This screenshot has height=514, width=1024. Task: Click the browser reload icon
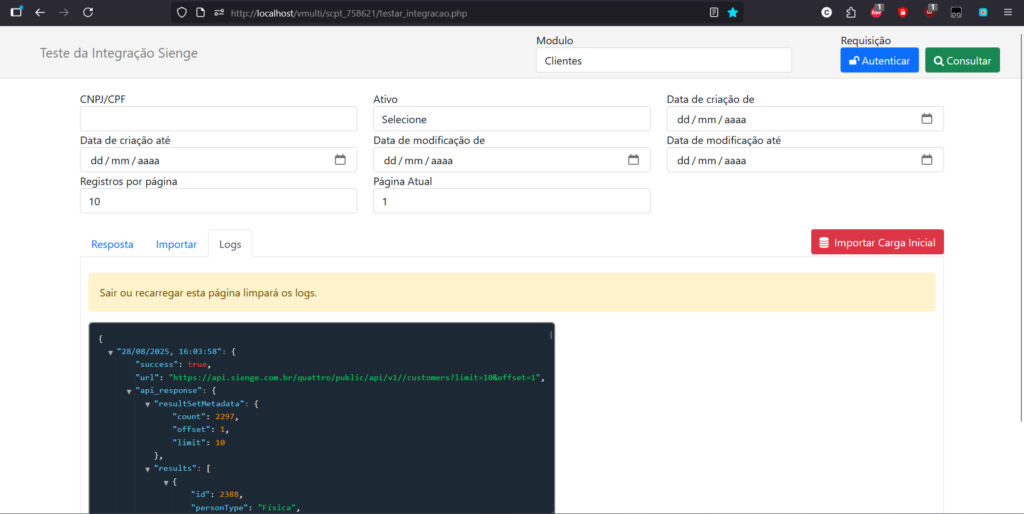pos(88,13)
